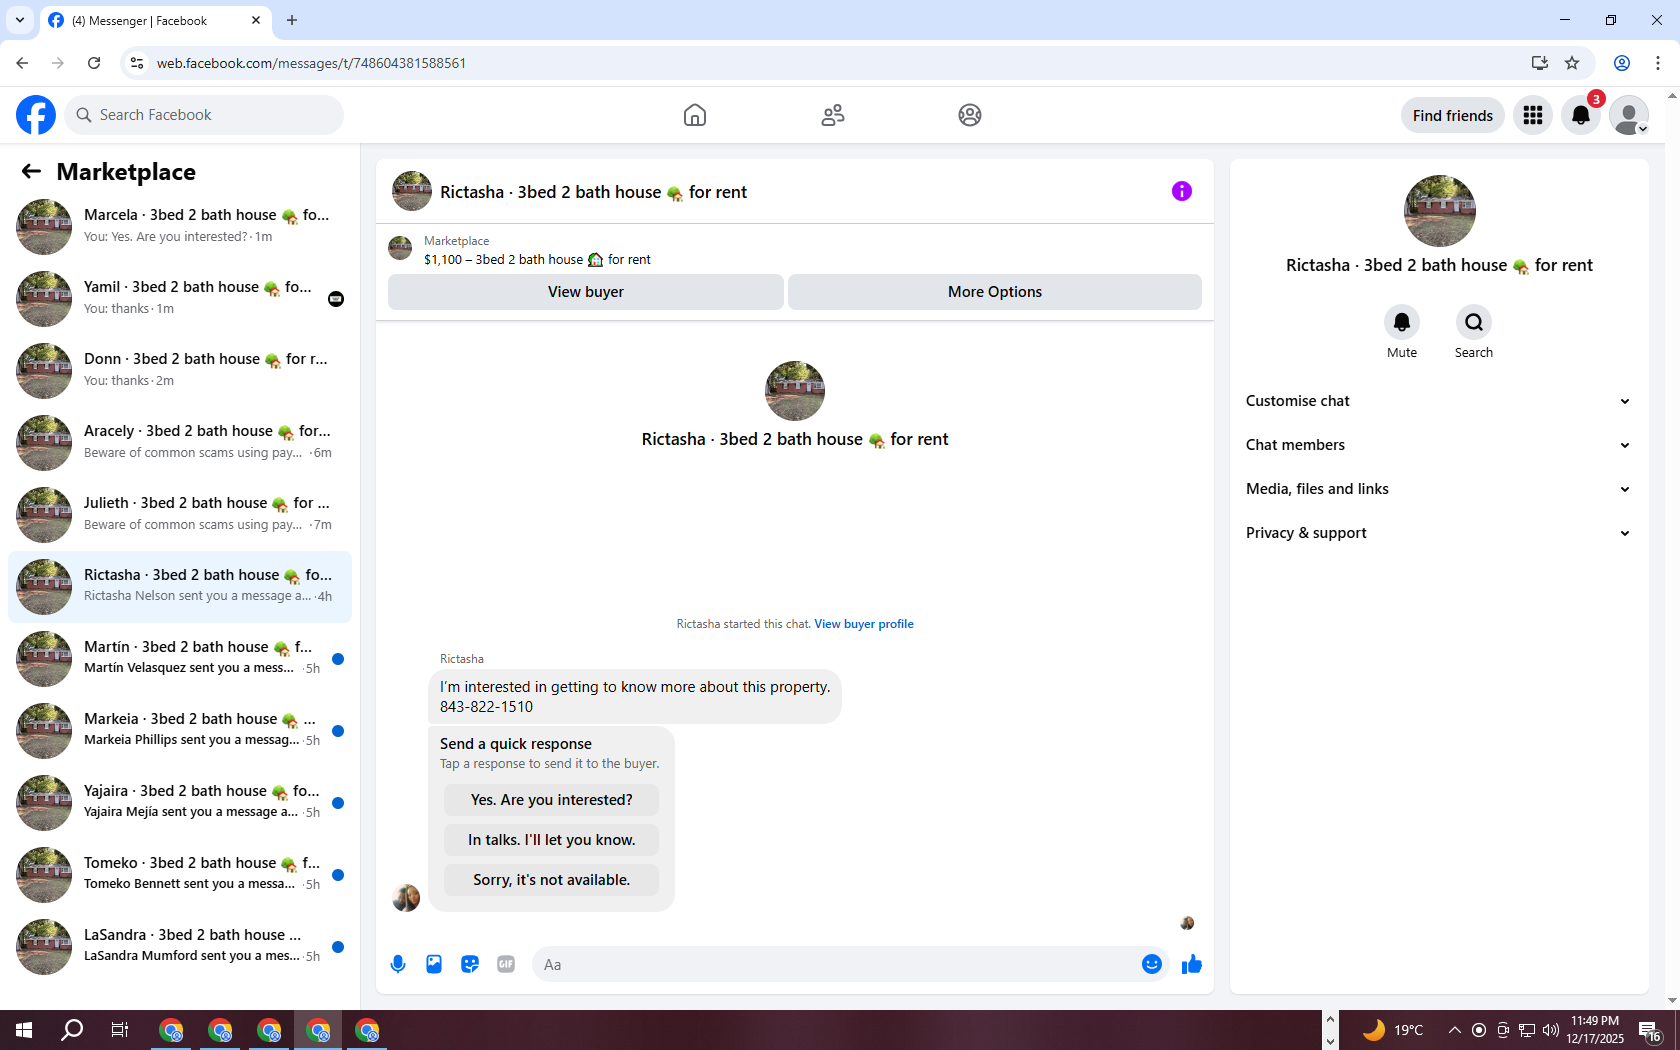Click the Facebook logo icon
This screenshot has height=1050, width=1680.
pyautogui.click(x=36, y=115)
